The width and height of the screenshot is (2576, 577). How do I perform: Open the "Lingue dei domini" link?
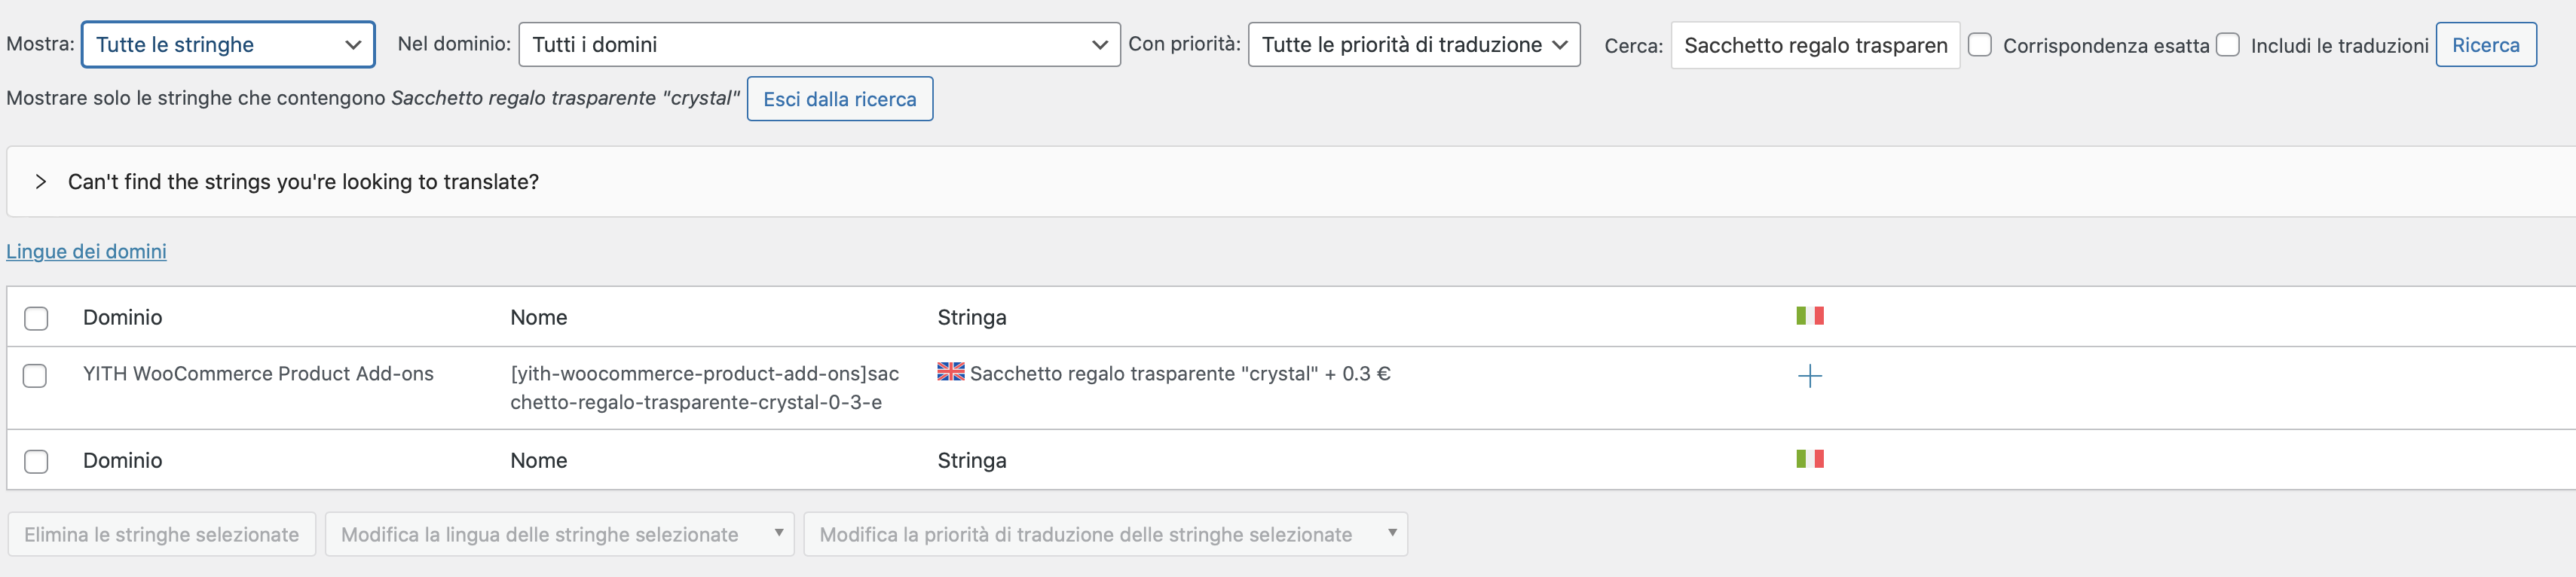click(87, 252)
